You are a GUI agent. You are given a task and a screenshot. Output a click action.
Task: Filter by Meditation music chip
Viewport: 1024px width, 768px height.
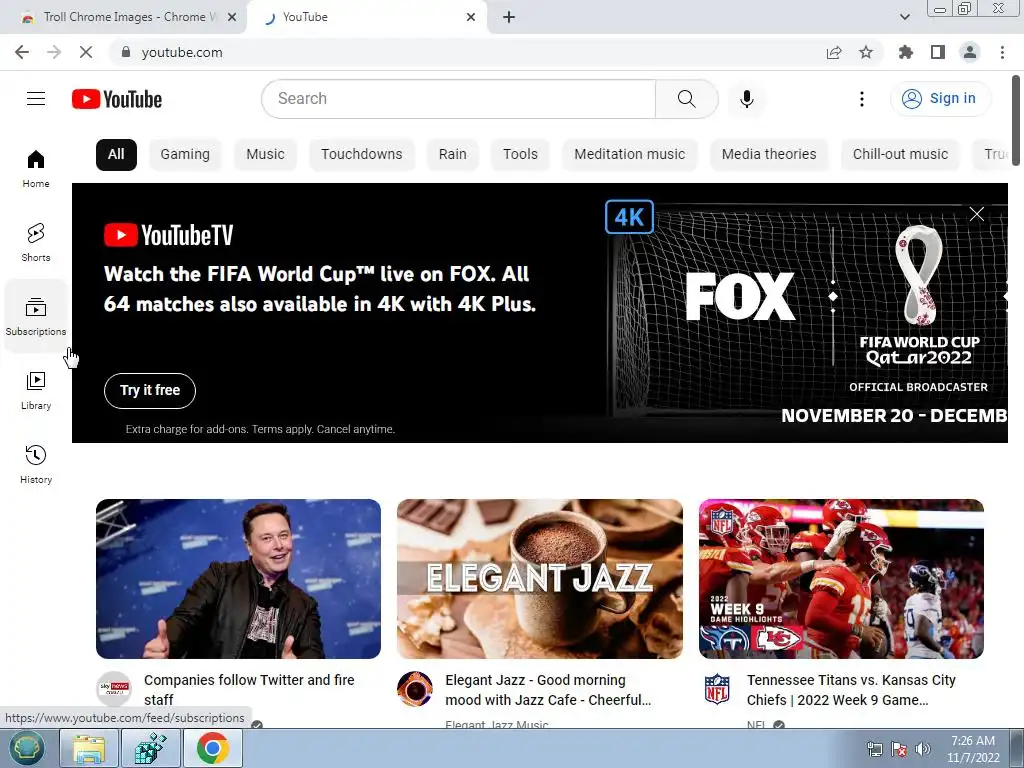[630, 154]
